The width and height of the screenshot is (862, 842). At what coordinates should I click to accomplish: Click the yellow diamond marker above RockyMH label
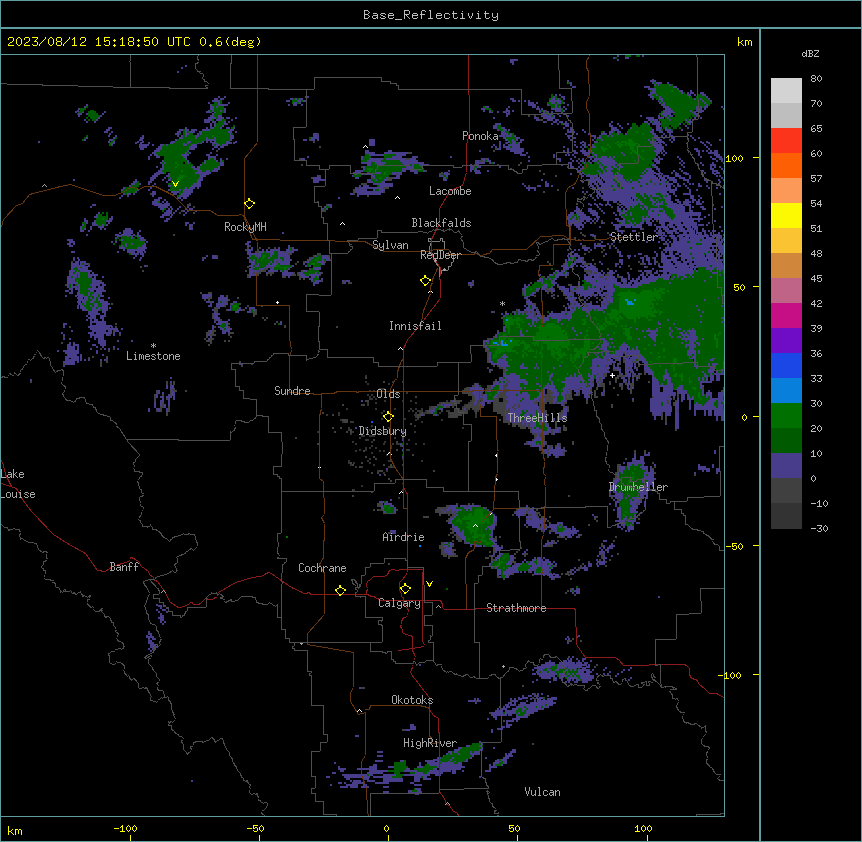click(x=249, y=204)
